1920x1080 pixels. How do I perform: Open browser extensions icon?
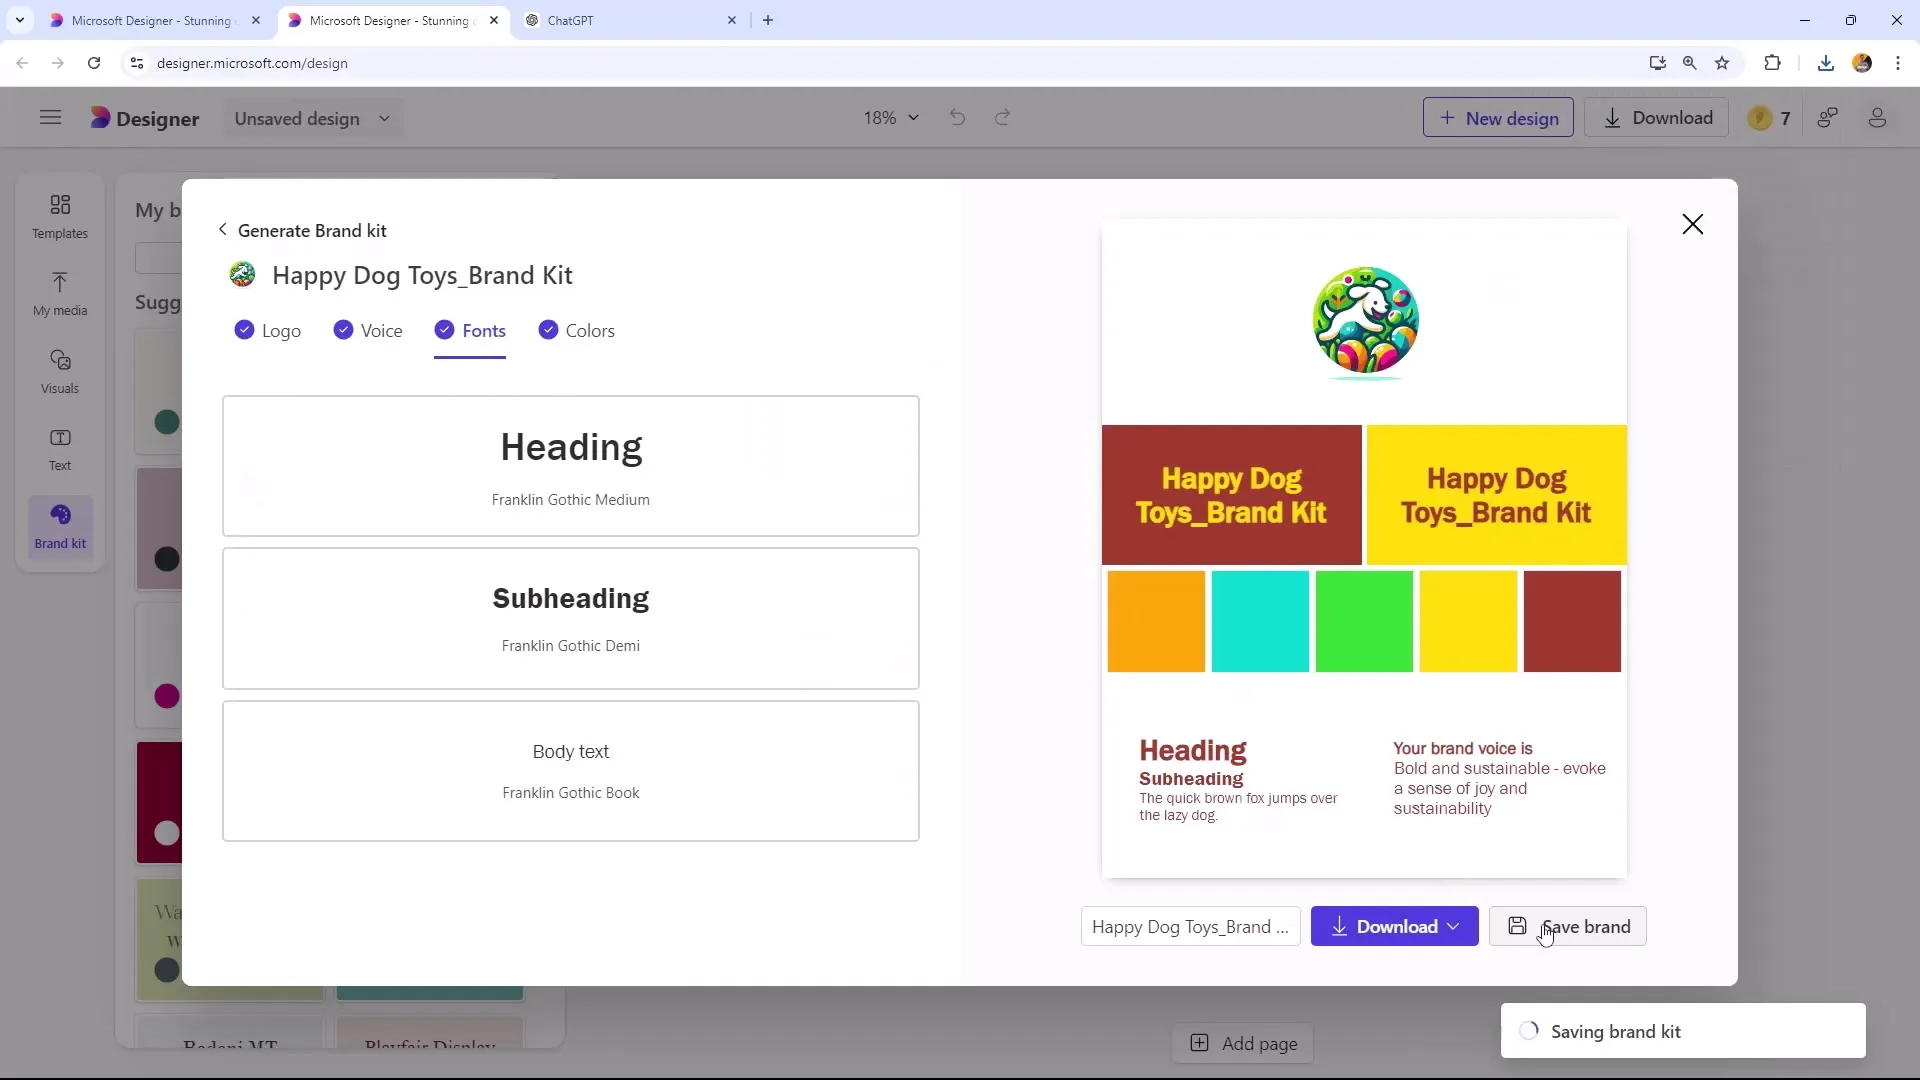pos(1772,63)
